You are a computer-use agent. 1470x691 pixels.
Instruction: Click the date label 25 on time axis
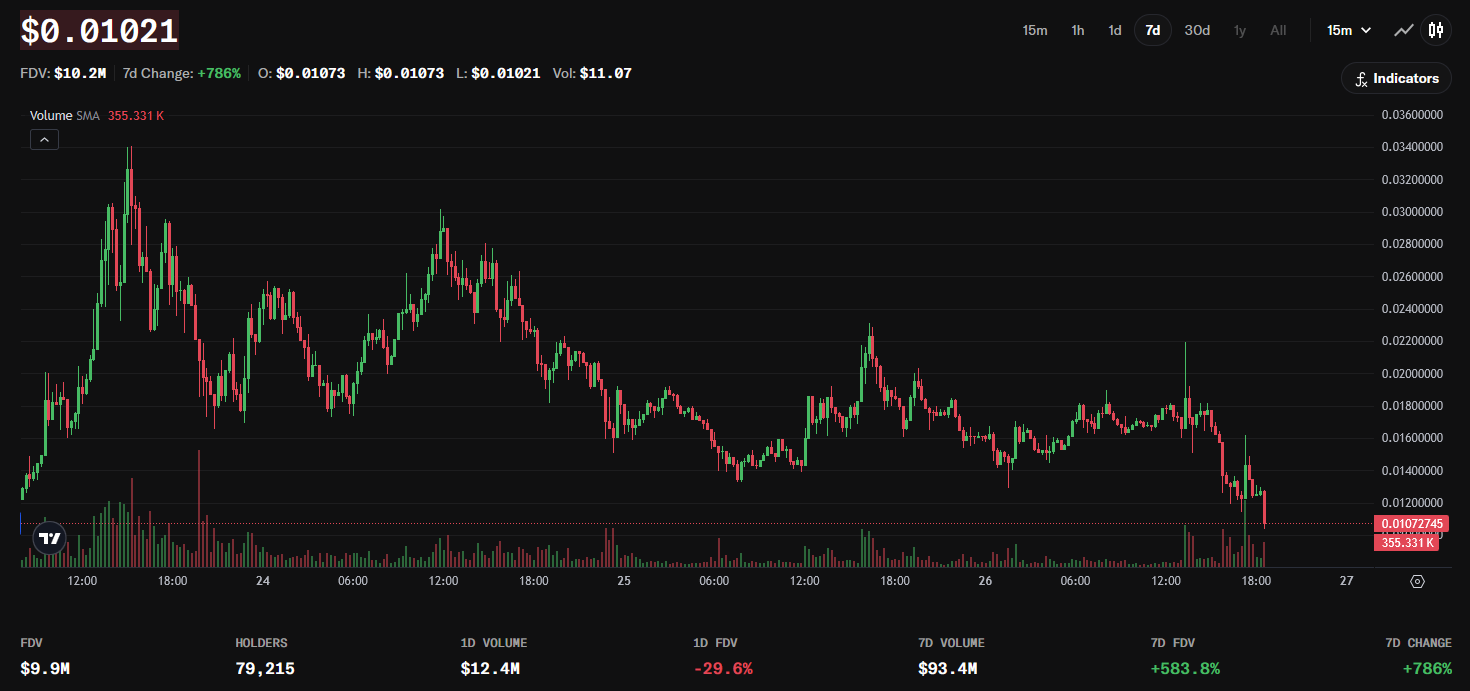(624, 581)
